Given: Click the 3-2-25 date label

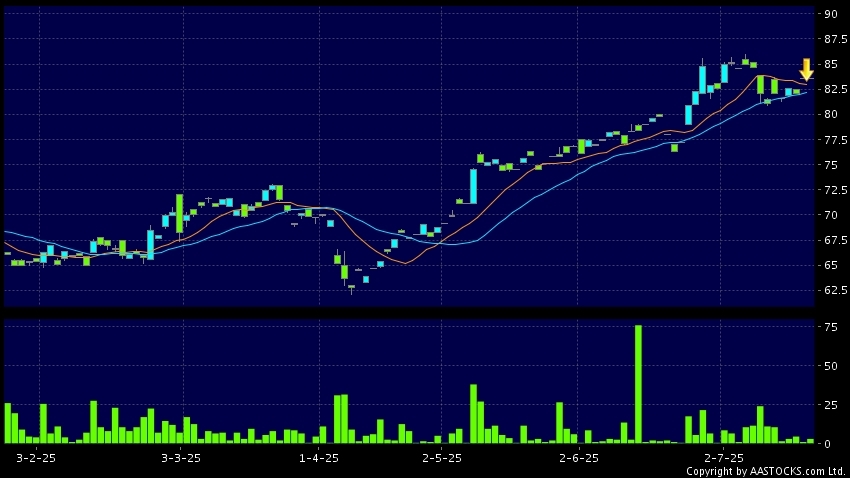Looking at the screenshot, I should coord(36,458).
